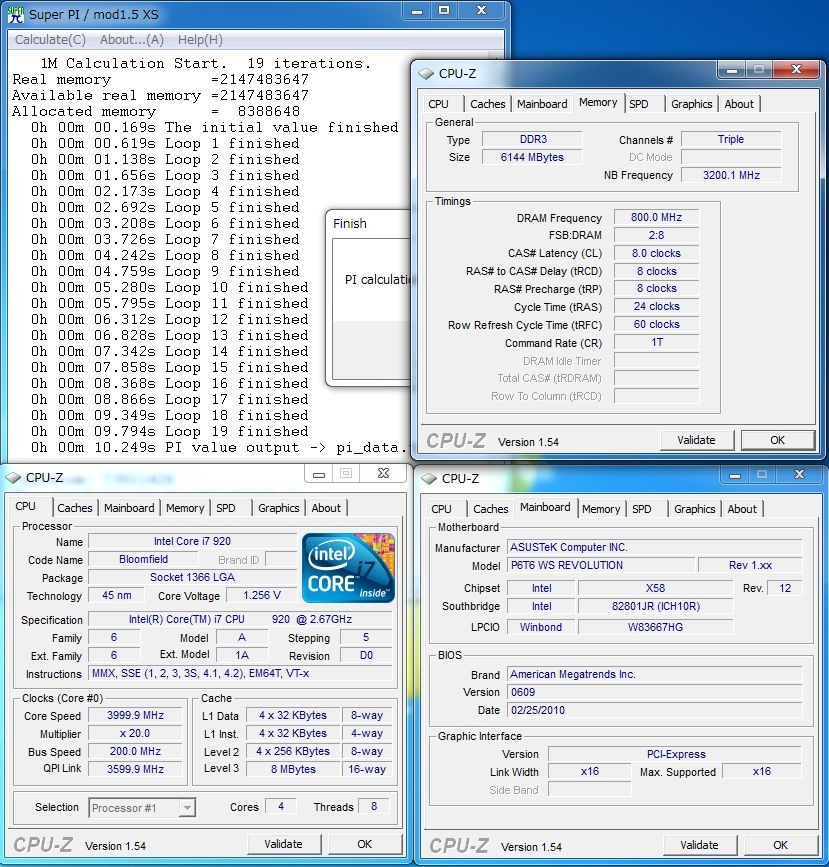Click Validate in the Memory CPU-Z window
The image size is (829, 867).
point(696,440)
